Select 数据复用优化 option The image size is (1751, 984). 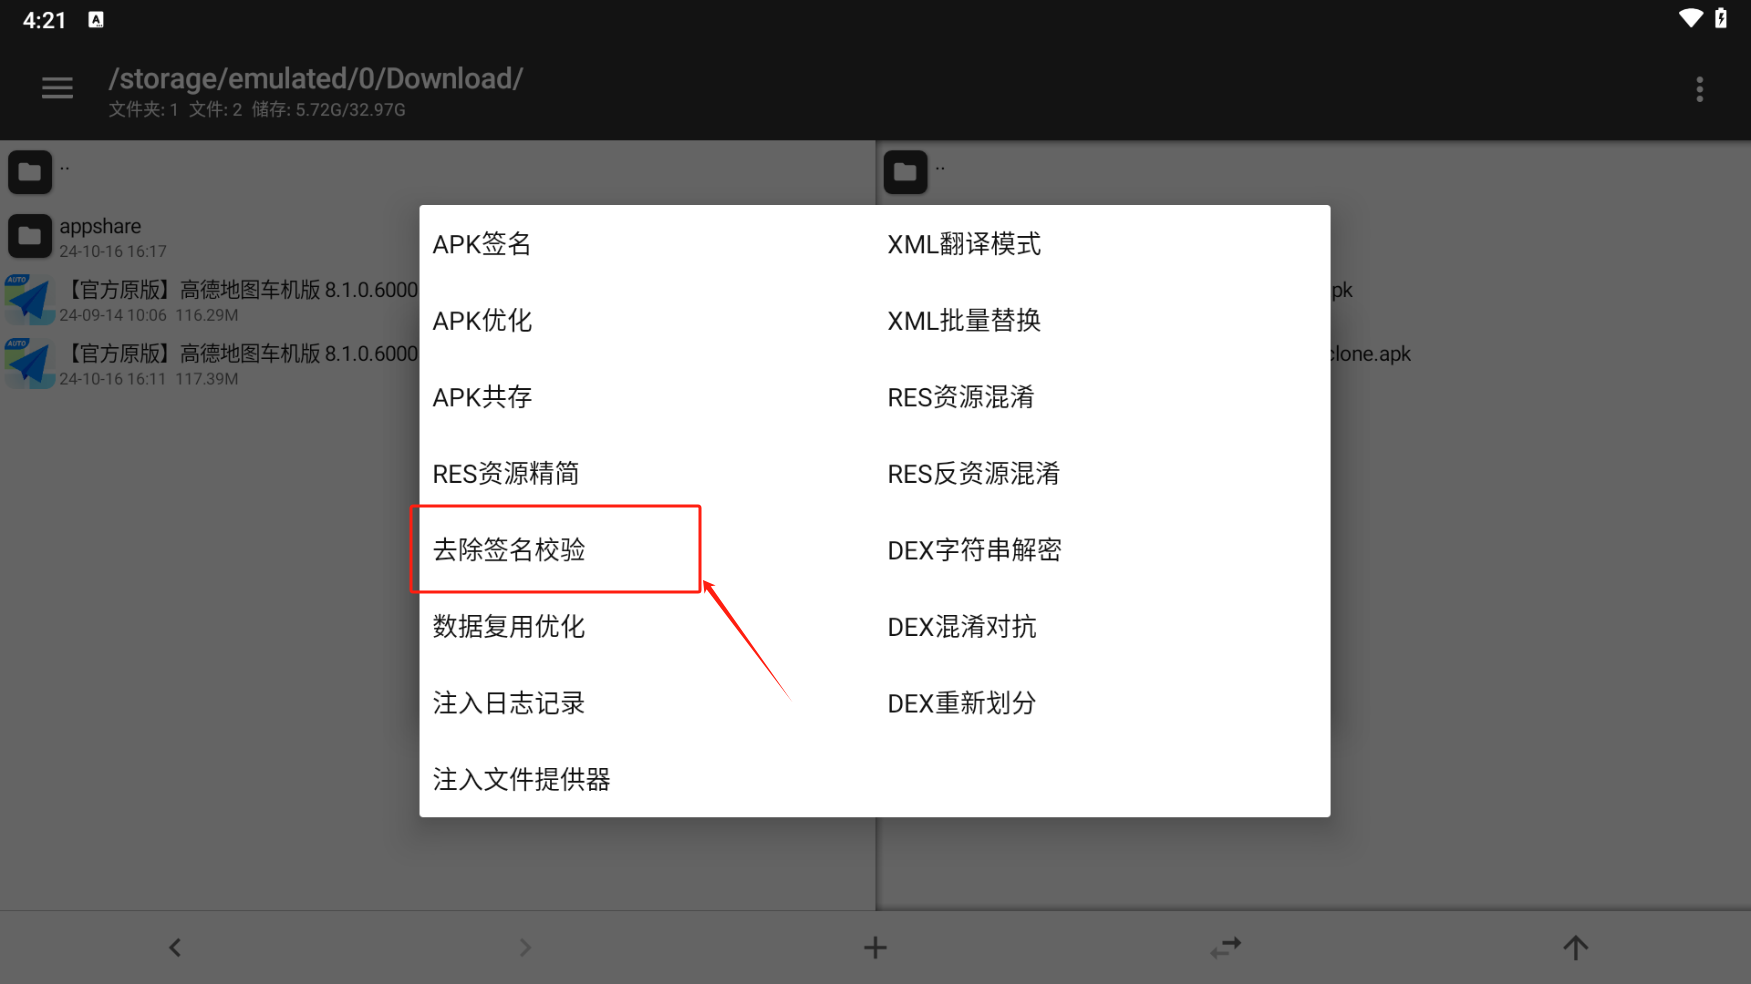[x=509, y=627]
